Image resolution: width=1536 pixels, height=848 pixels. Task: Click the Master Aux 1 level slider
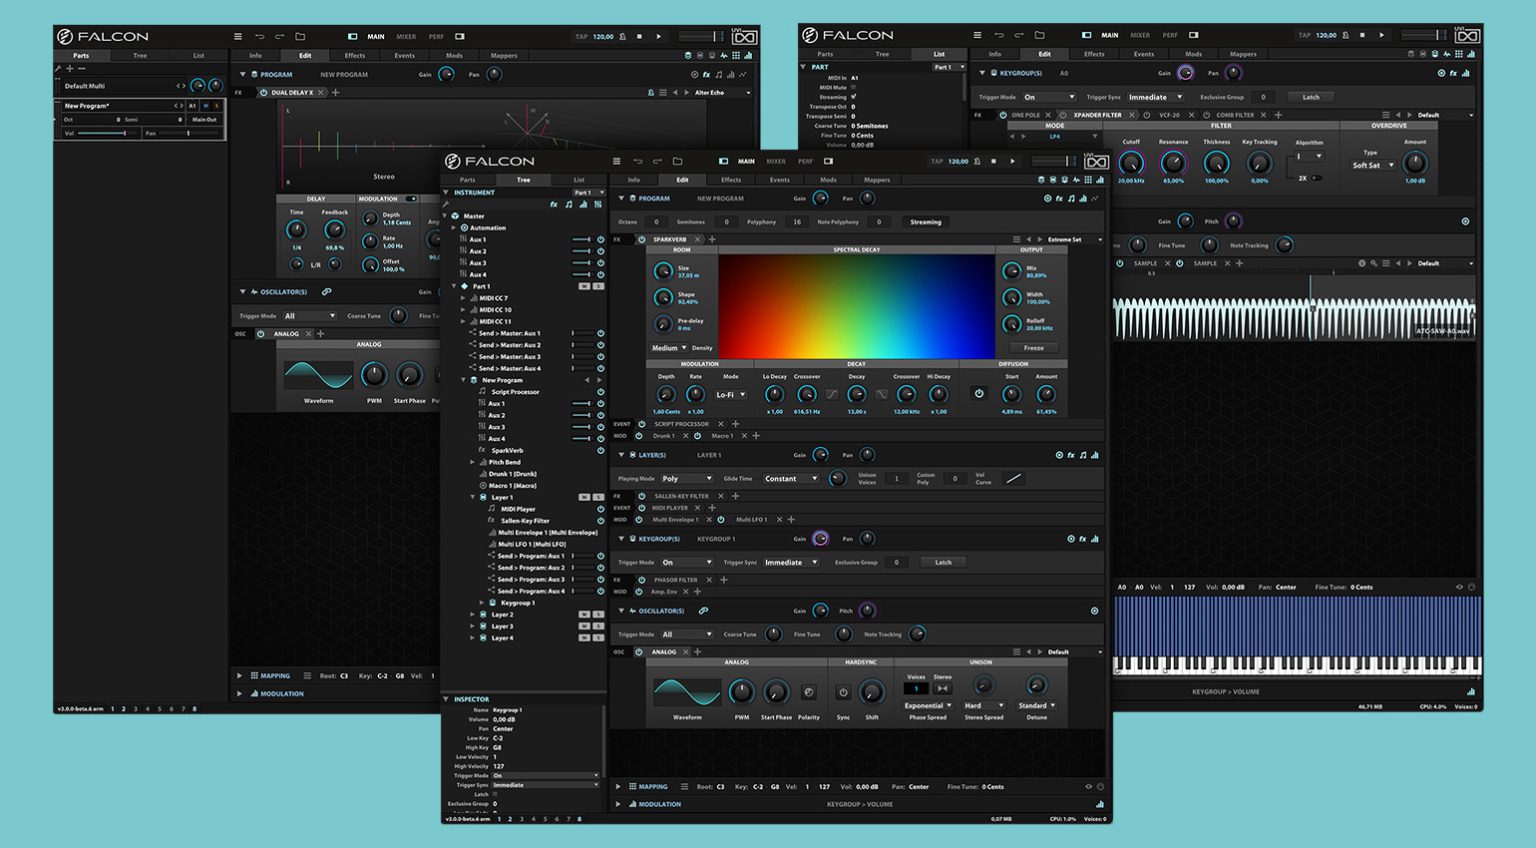coord(580,240)
